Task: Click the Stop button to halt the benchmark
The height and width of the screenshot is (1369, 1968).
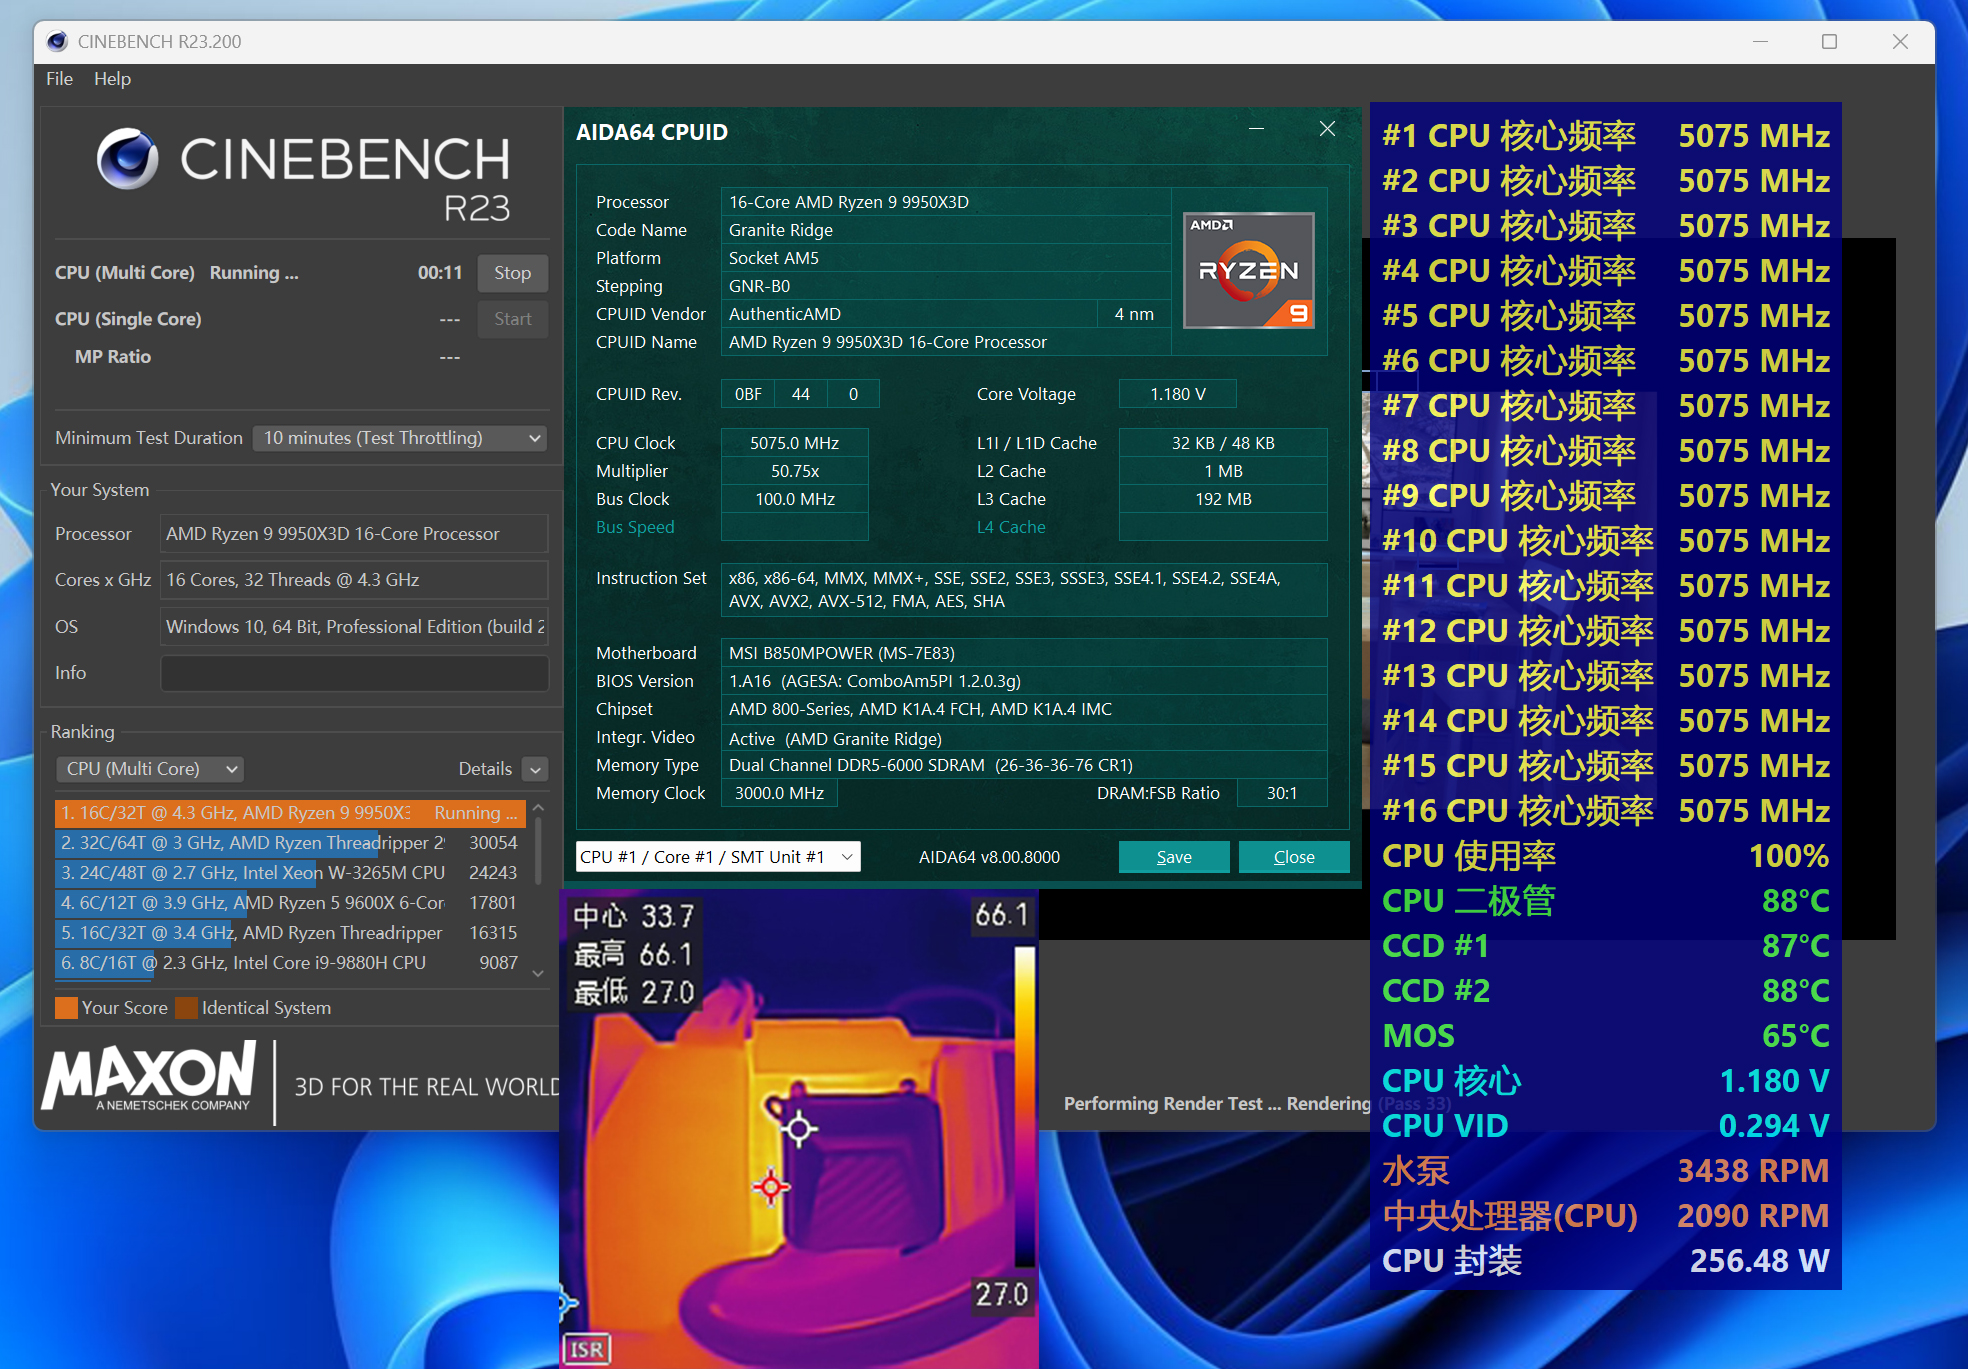Action: [x=512, y=273]
